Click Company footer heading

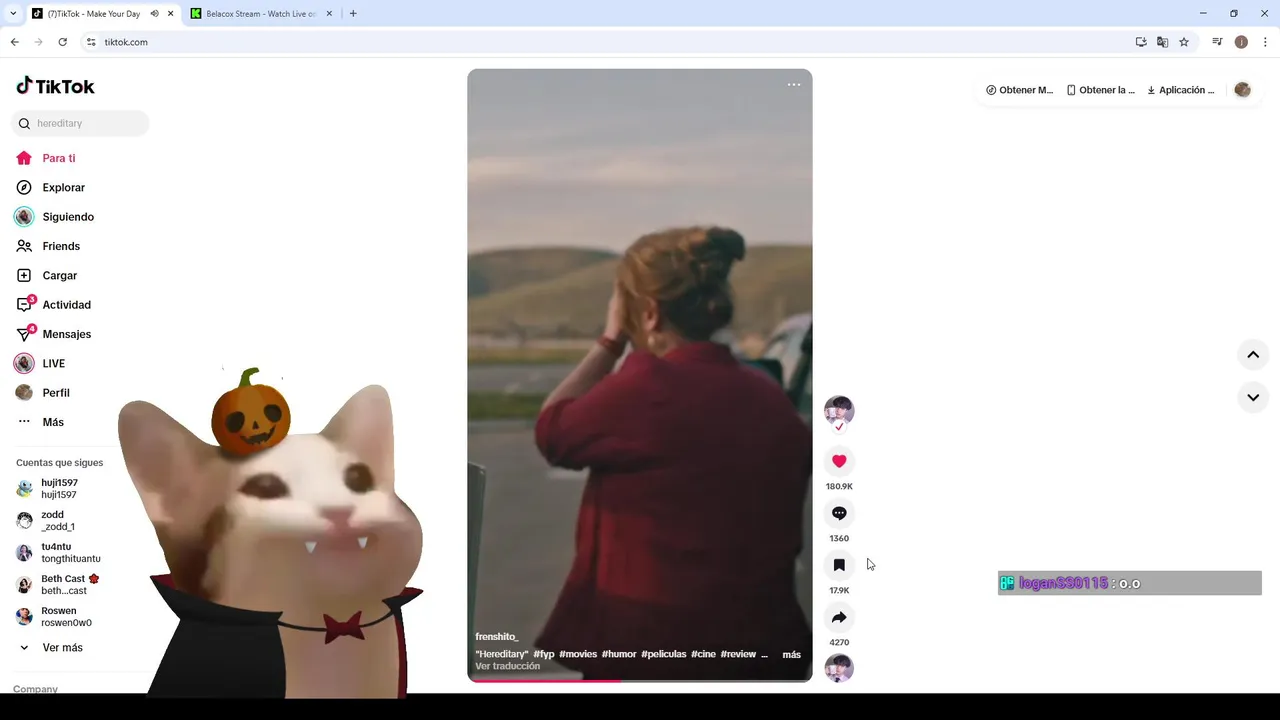point(35,689)
